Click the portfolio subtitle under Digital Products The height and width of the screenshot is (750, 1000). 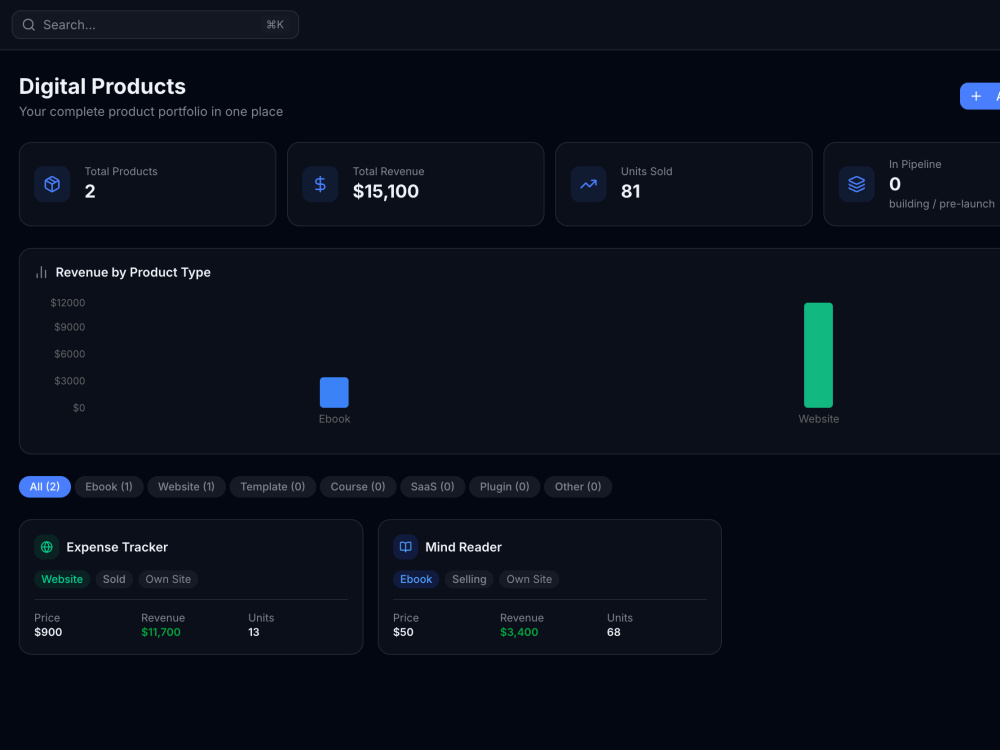point(151,112)
